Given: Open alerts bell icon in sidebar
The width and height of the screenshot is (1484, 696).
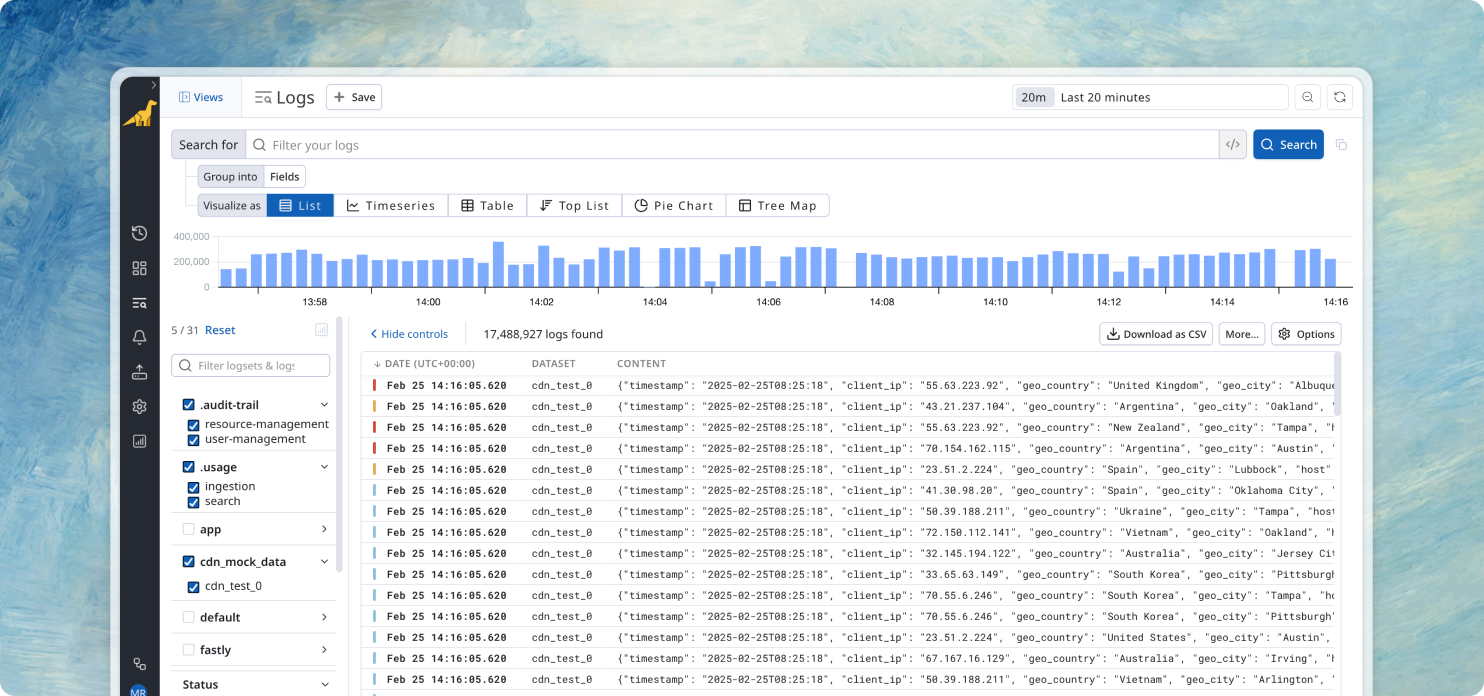Looking at the screenshot, I should [x=139, y=338].
